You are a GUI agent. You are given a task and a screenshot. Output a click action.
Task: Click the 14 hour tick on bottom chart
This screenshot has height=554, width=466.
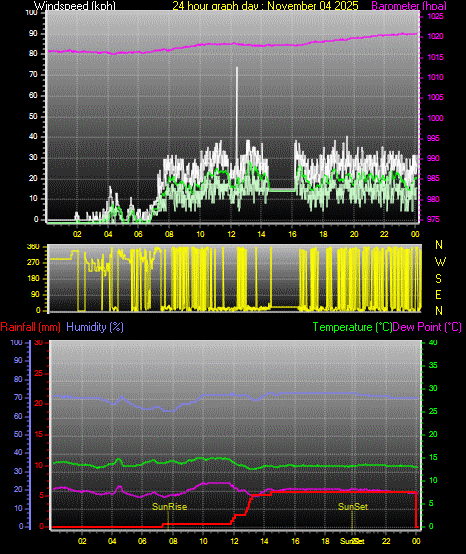pyautogui.click(x=265, y=541)
